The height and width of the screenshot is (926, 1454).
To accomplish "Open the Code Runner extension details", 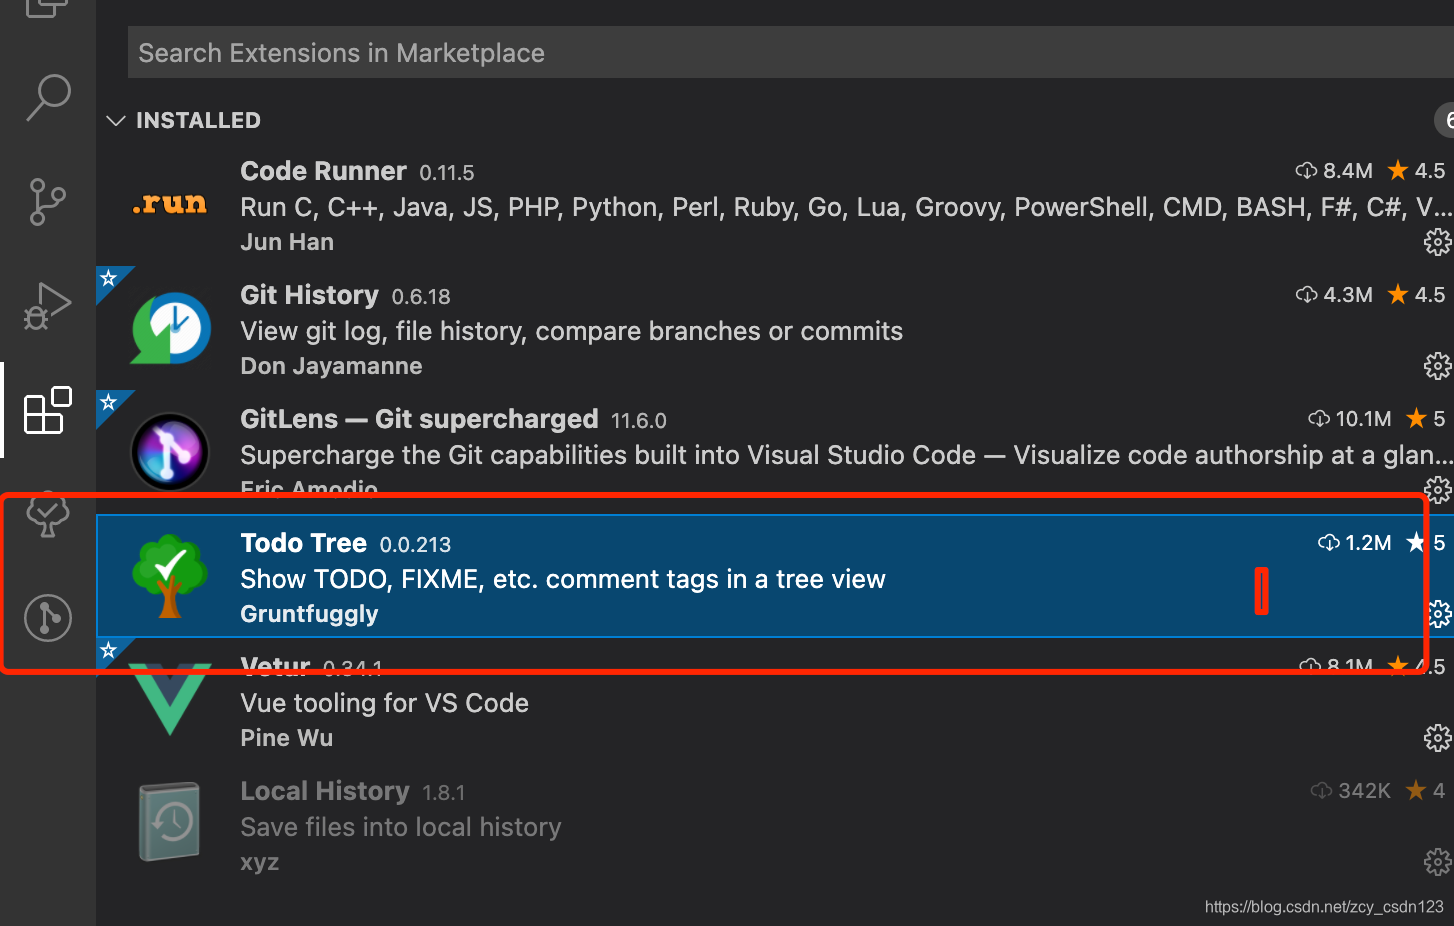I will (x=323, y=171).
